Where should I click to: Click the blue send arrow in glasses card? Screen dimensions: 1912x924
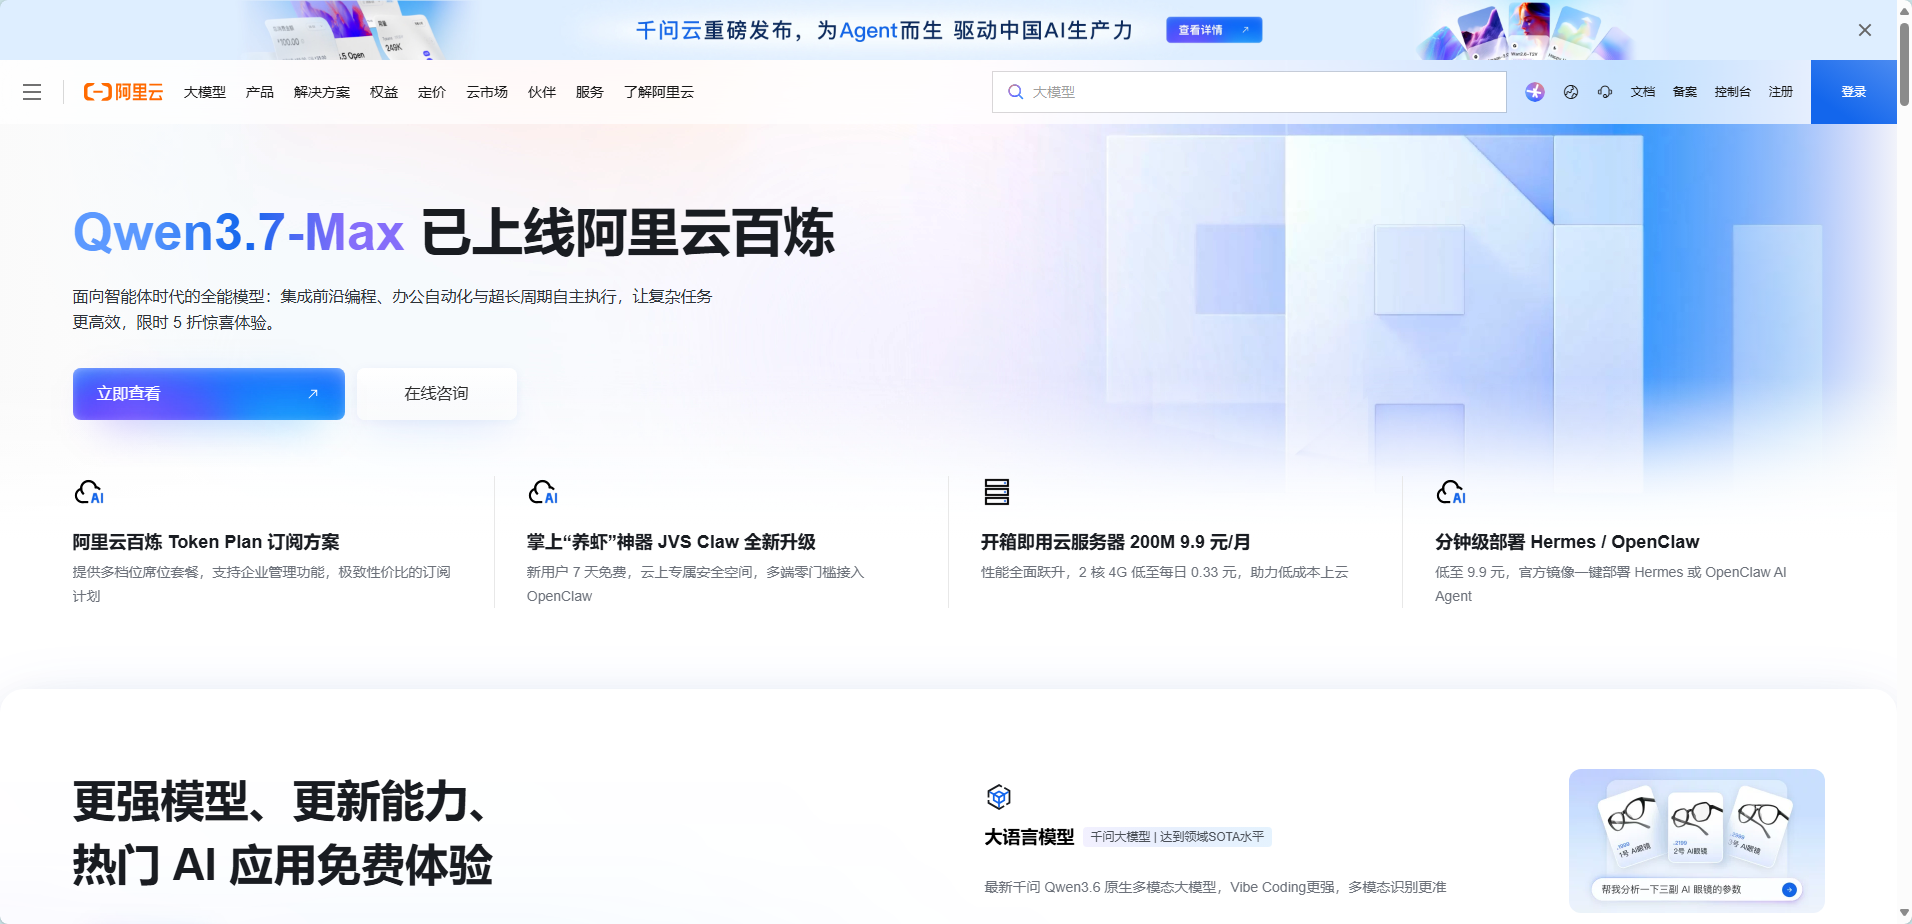coord(1789,889)
